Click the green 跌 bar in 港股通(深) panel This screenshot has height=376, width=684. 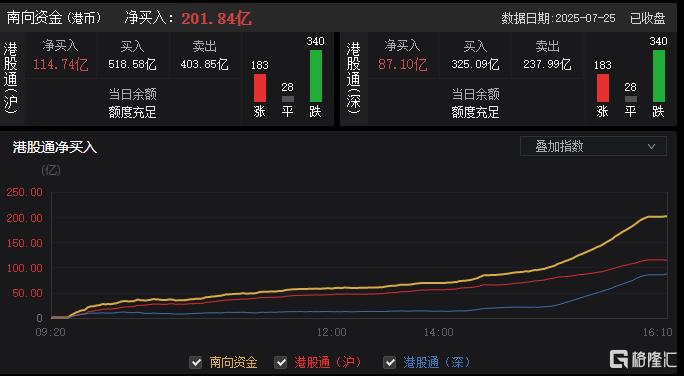[x=659, y=76]
